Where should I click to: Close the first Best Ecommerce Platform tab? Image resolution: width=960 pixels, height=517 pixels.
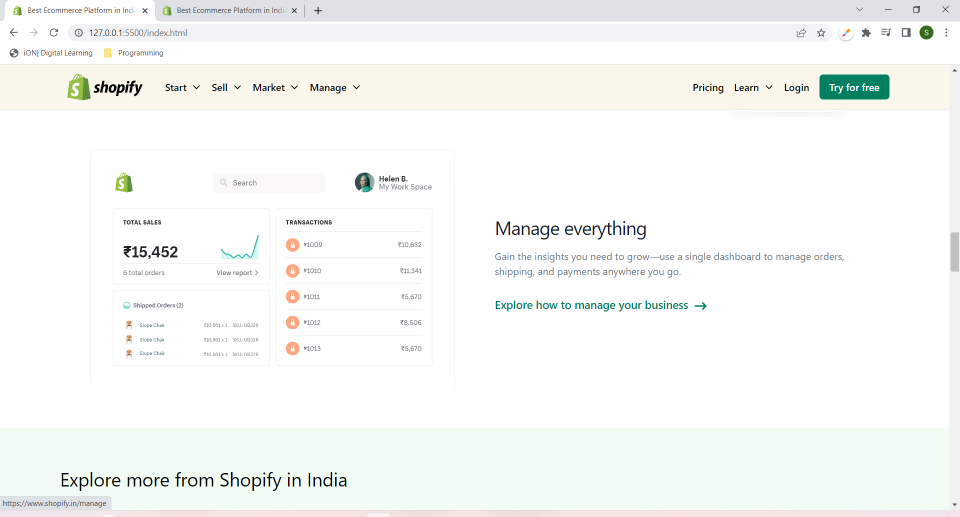point(145,10)
